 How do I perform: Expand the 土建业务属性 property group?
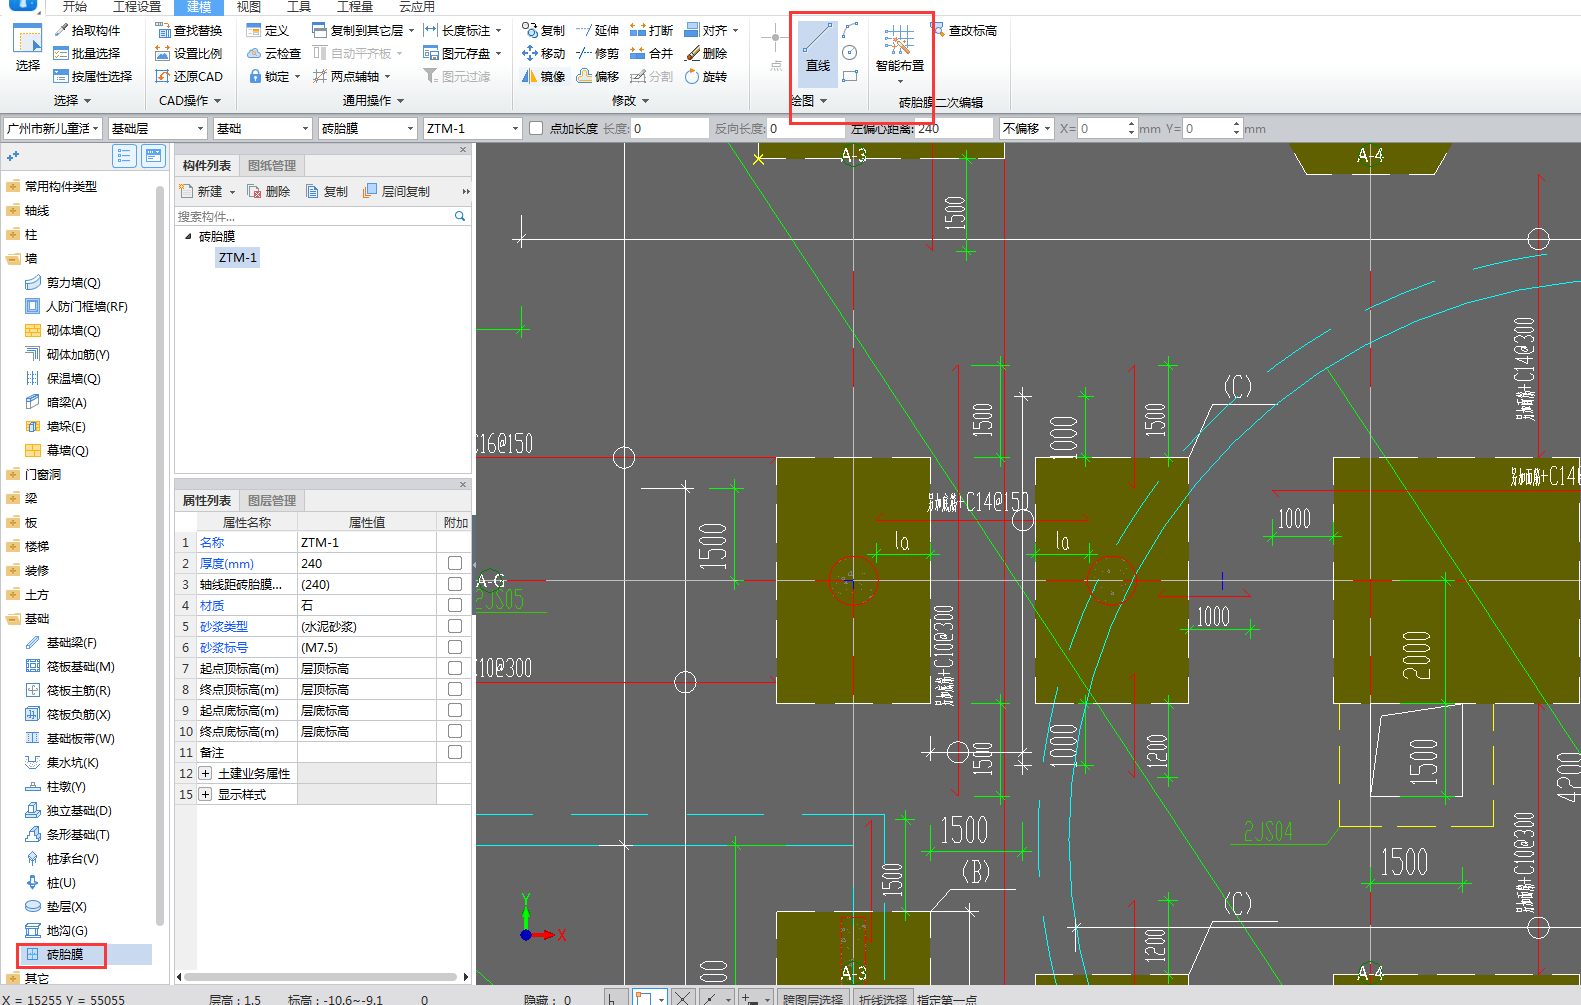(205, 773)
